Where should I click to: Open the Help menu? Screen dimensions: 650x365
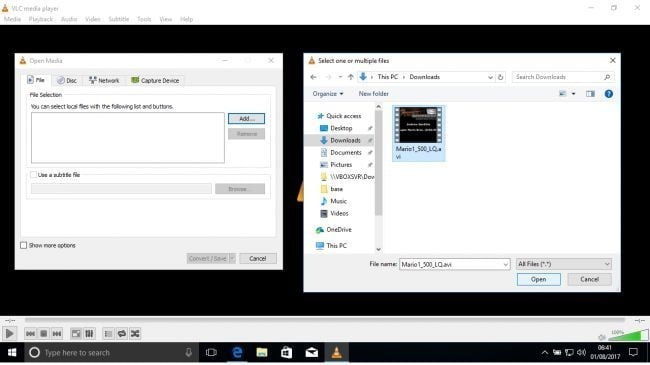186,19
